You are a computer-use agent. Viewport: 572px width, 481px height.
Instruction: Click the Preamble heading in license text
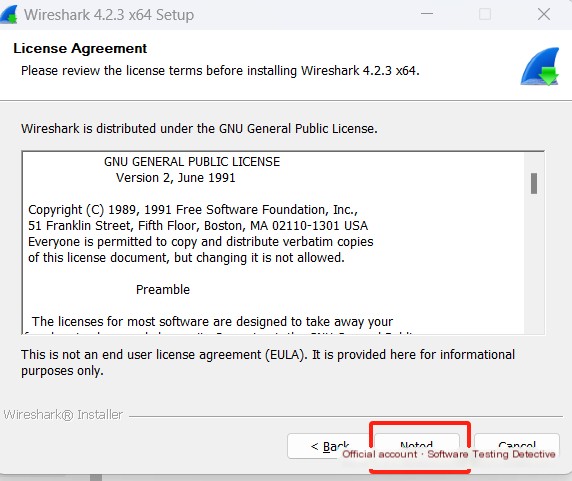163,290
